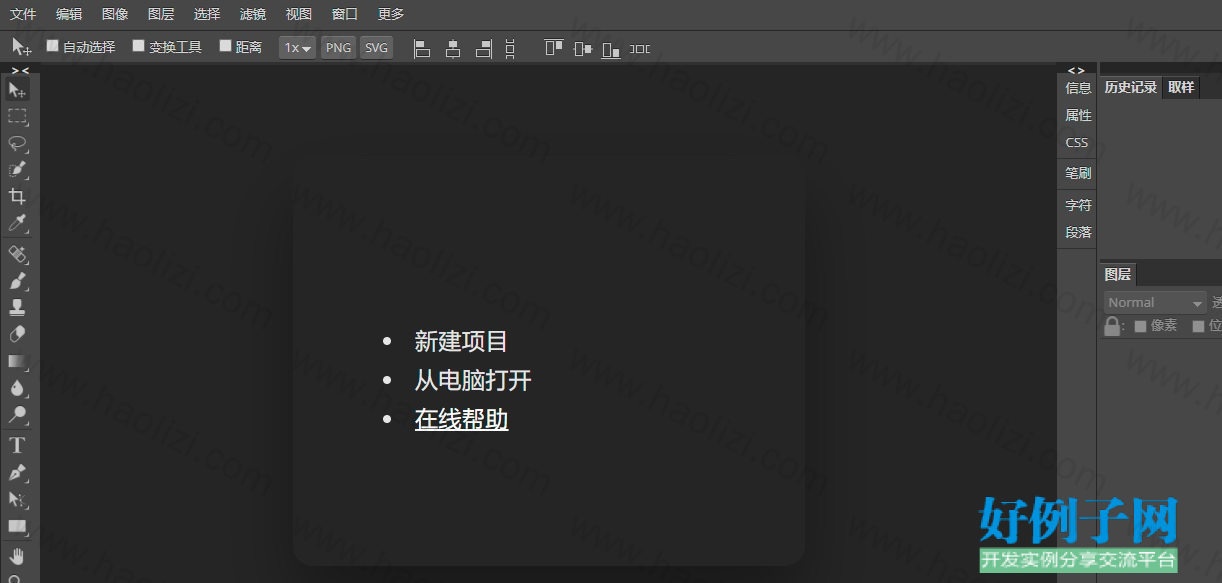Select the Healing Brush bandage tool
The height and width of the screenshot is (583, 1222).
pyautogui.click(x=17, y=254)
